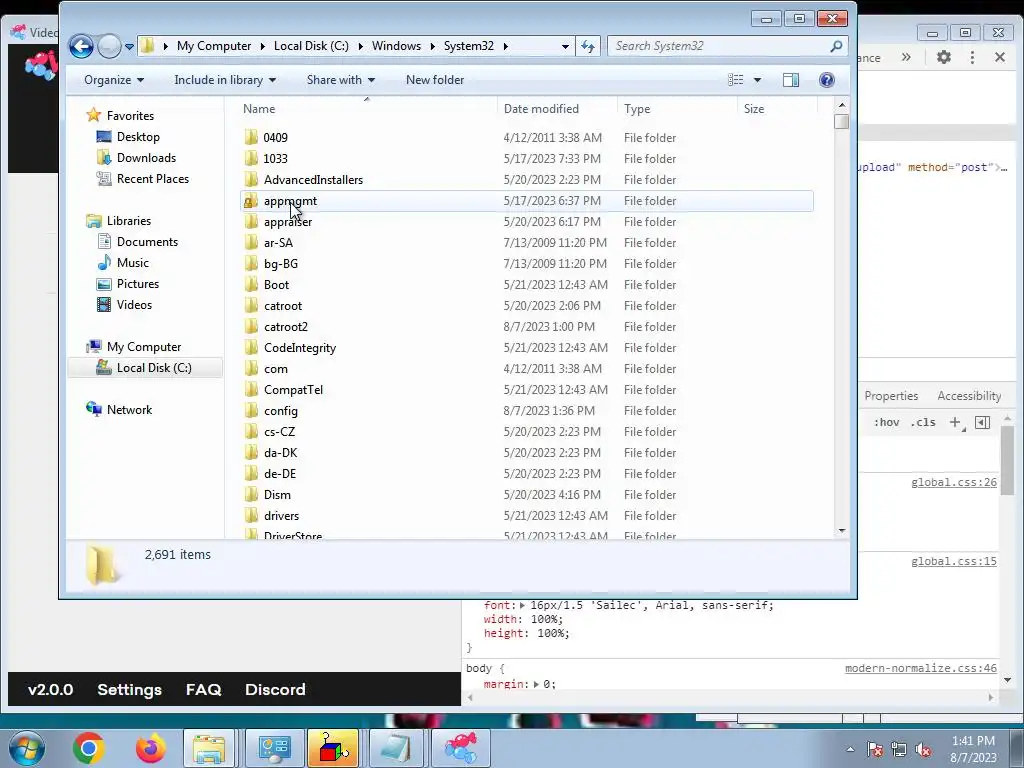The height and width of the screenshot is (768, 1024).
Task: Select Windows in the address breadcrumb
Action: click(396, 46)
